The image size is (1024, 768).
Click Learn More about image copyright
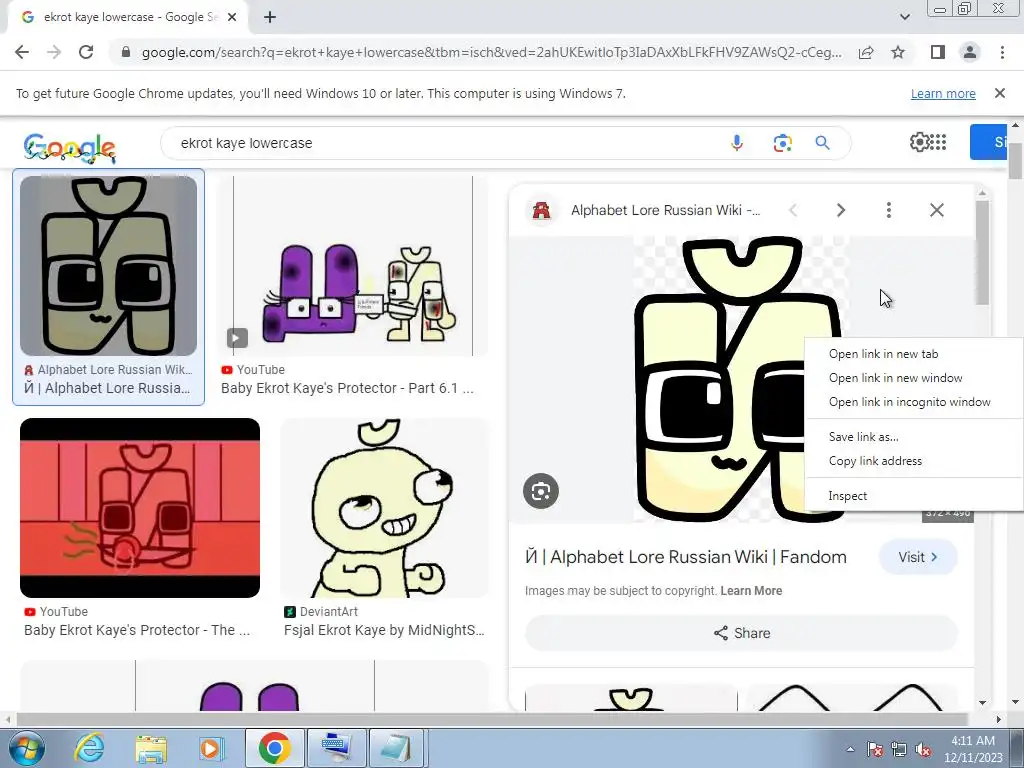751,591
